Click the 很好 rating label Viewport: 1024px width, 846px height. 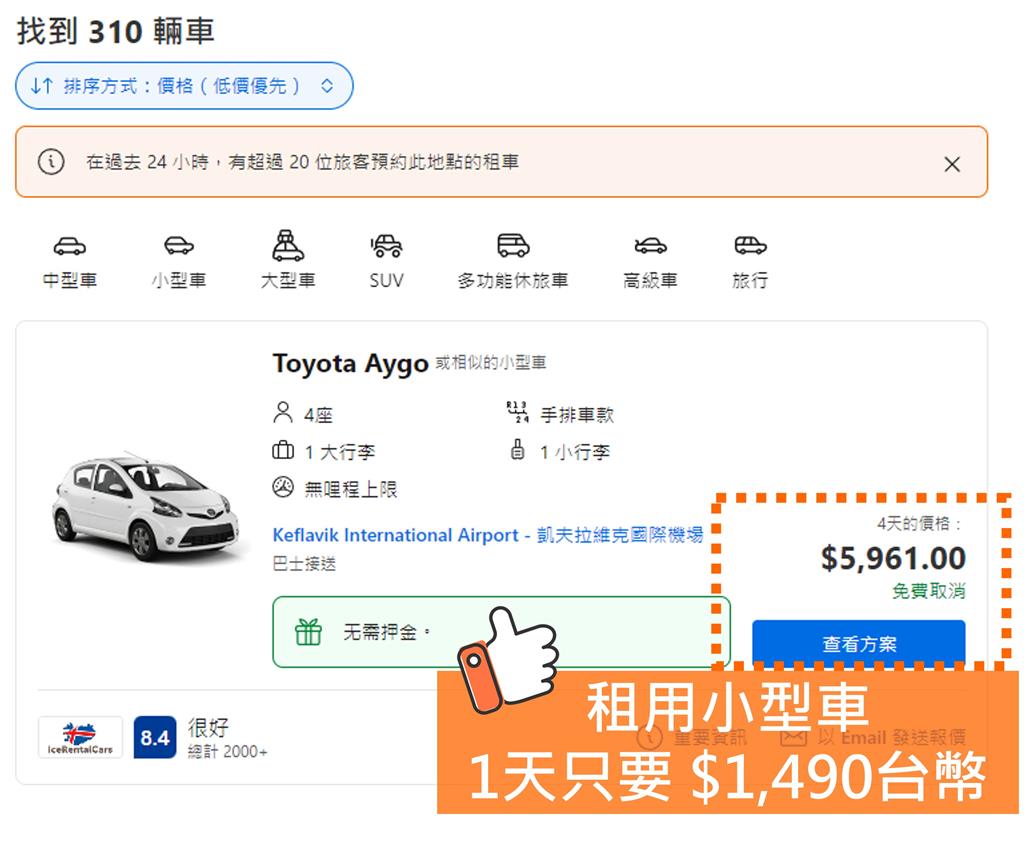pos(208,727)
